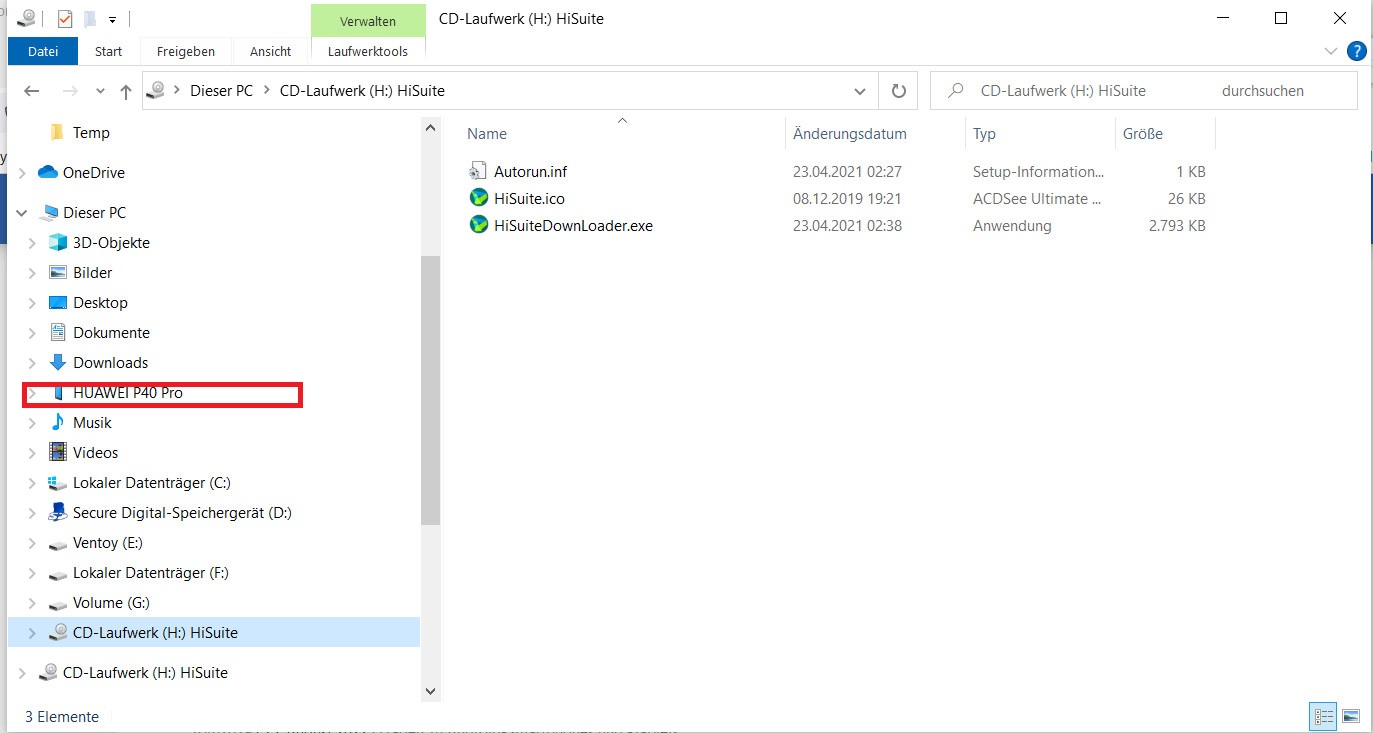Click into the search box
Viewport: 1373px width, 733px height.
click(1143, 91)
